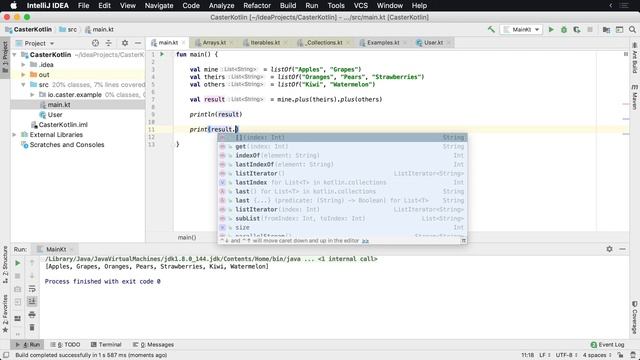Minimize the Run panel with dash icon
640x360 pixels.
[622, 249]
